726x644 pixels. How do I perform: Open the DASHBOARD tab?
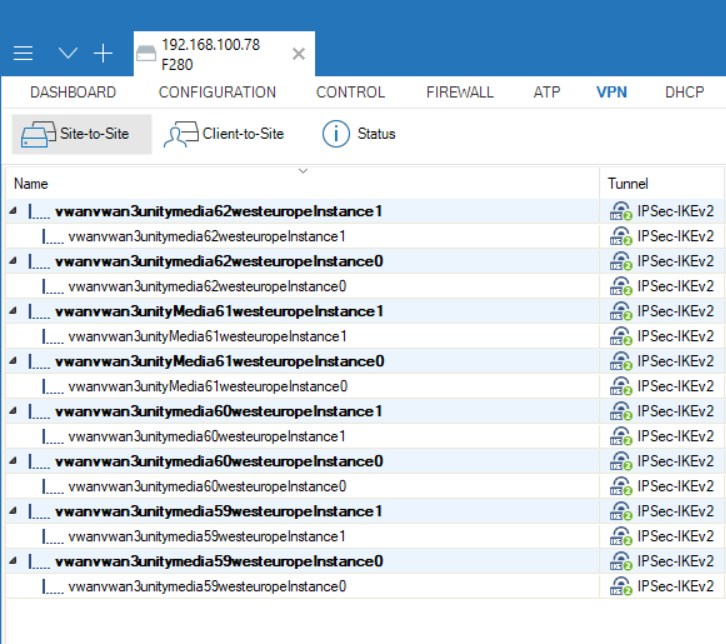click(73, 92)
